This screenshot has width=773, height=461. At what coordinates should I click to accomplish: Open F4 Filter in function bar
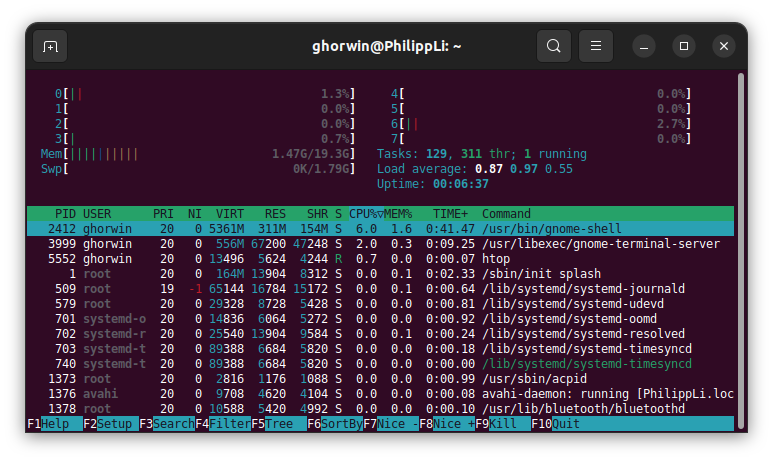222,423
